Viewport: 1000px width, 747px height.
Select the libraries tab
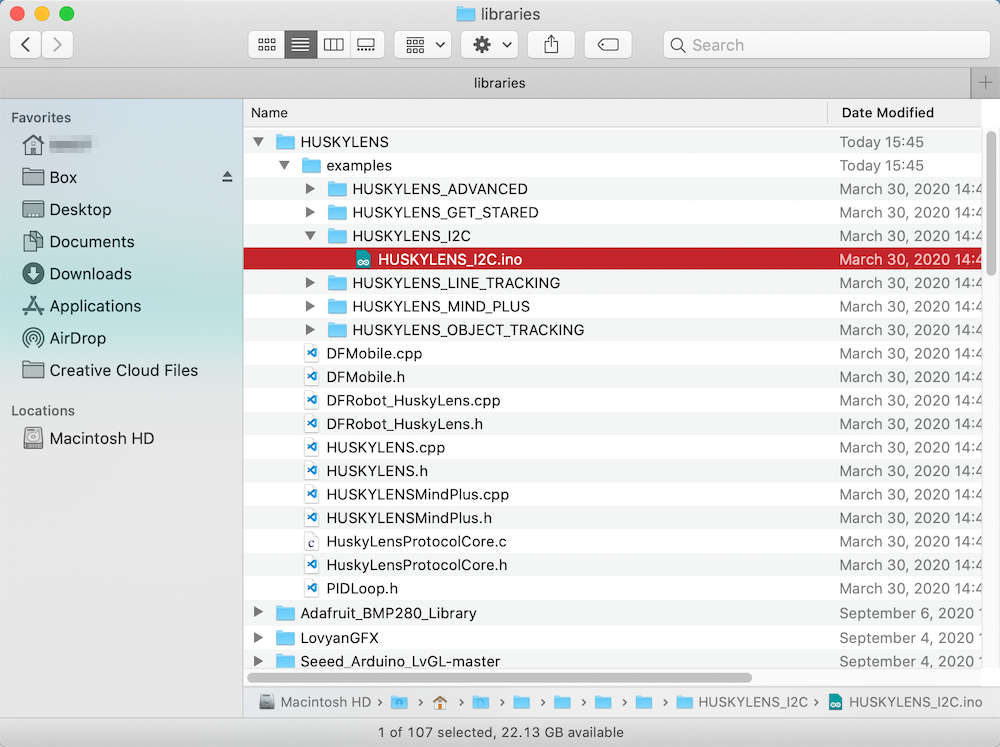tap(485, 83)
